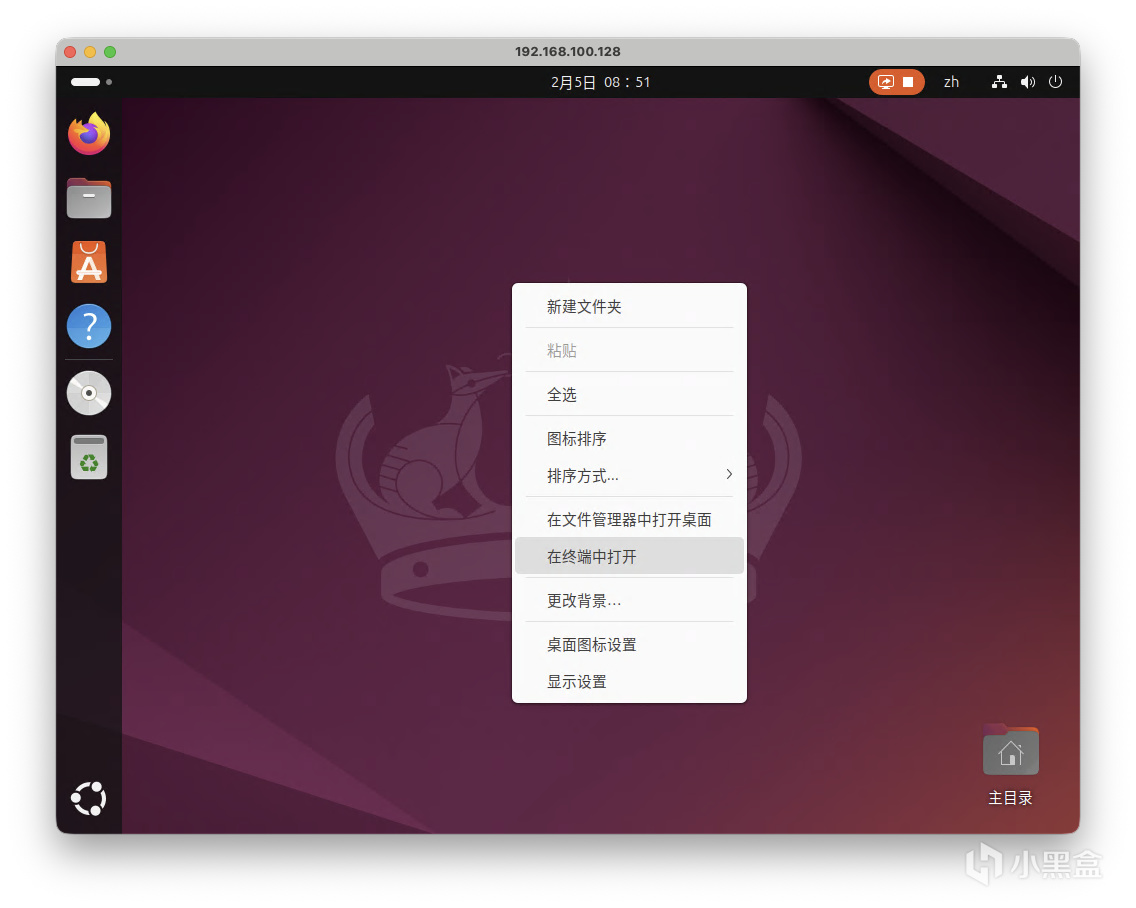Open the volume speaker icon

pyautogui.click(x=1027, y=82)
